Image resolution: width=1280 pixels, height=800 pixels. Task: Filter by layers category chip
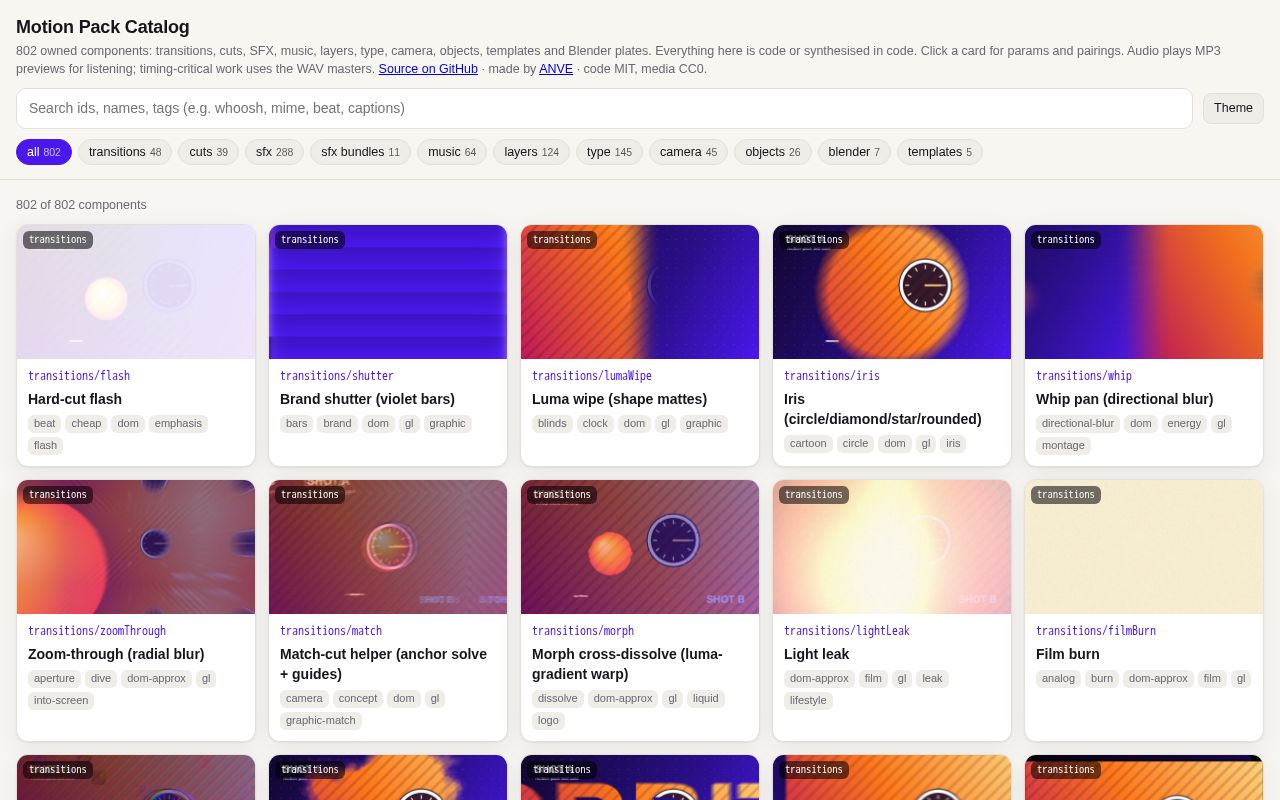click(x=531, y=152)
